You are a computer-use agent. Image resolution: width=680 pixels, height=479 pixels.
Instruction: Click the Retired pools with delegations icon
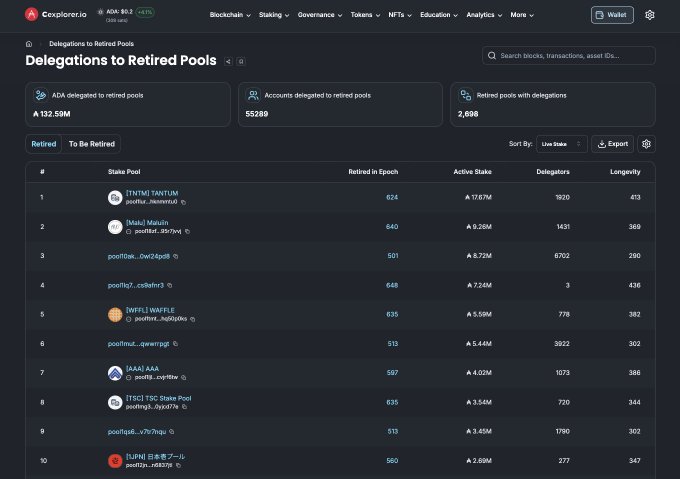tap(465, 95)
